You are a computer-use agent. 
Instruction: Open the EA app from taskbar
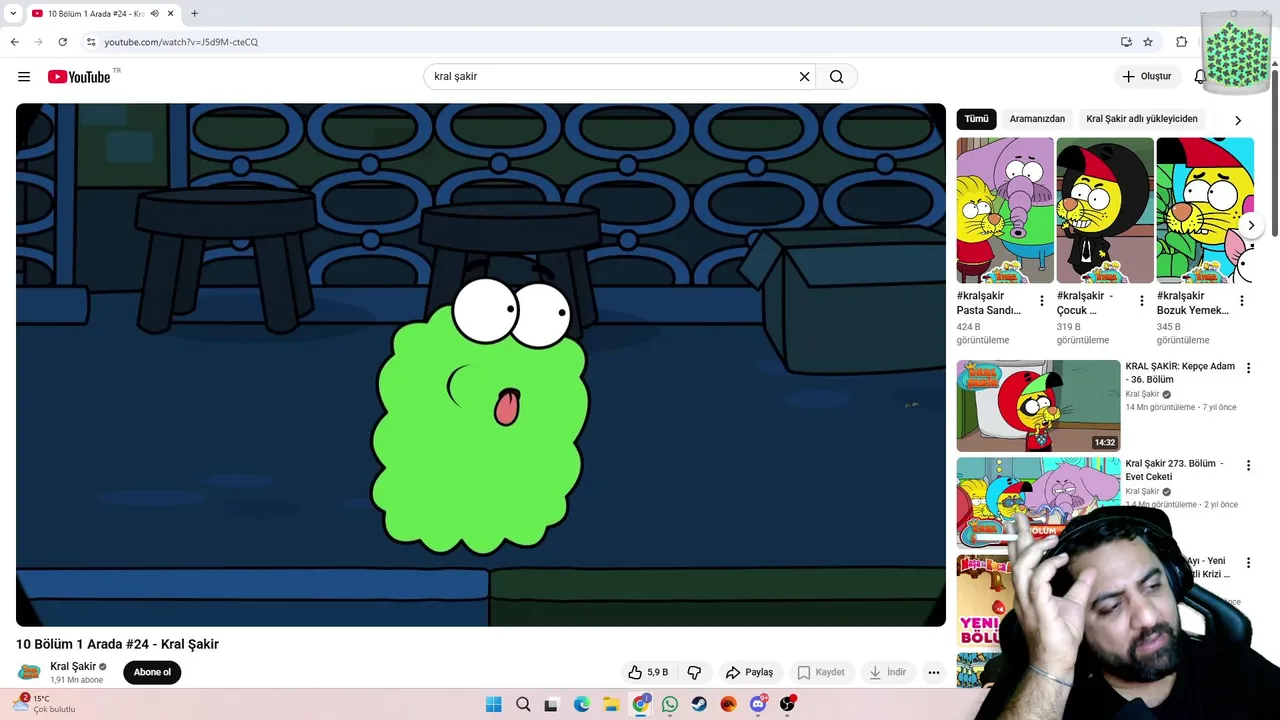pos(728,704)
